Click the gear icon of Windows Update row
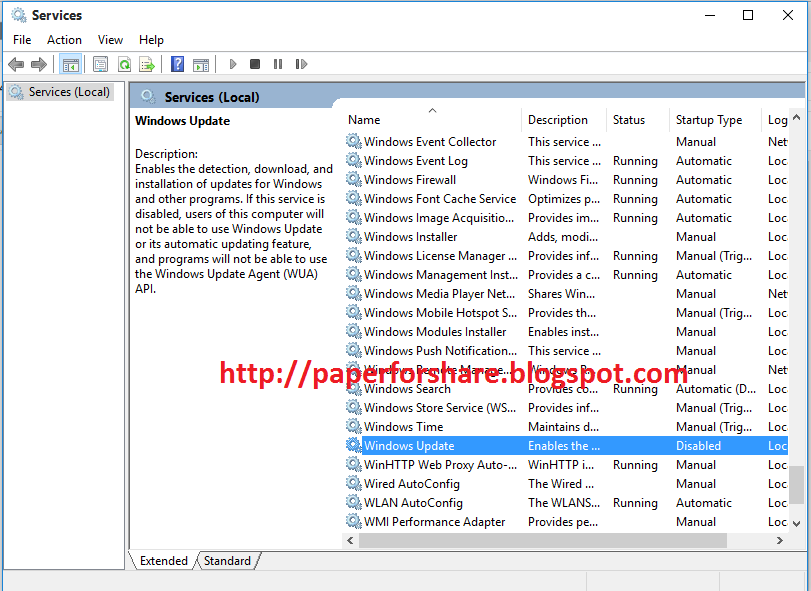This screenshot has width=811, height=591. [x=354, y=445]
